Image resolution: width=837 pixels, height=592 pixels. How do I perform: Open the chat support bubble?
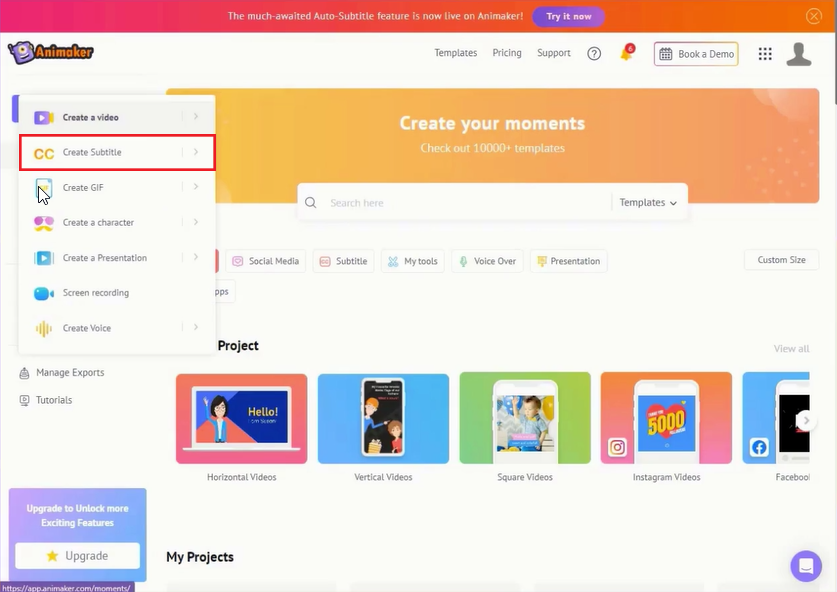806,566
